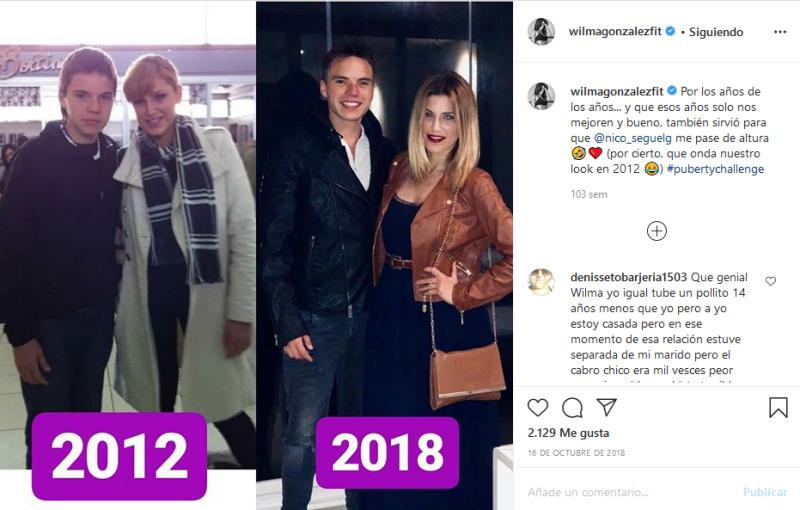The height and width of the screenshot is (510, 800).
Task: Open the comment bubble icon
Action: [572, 407]
